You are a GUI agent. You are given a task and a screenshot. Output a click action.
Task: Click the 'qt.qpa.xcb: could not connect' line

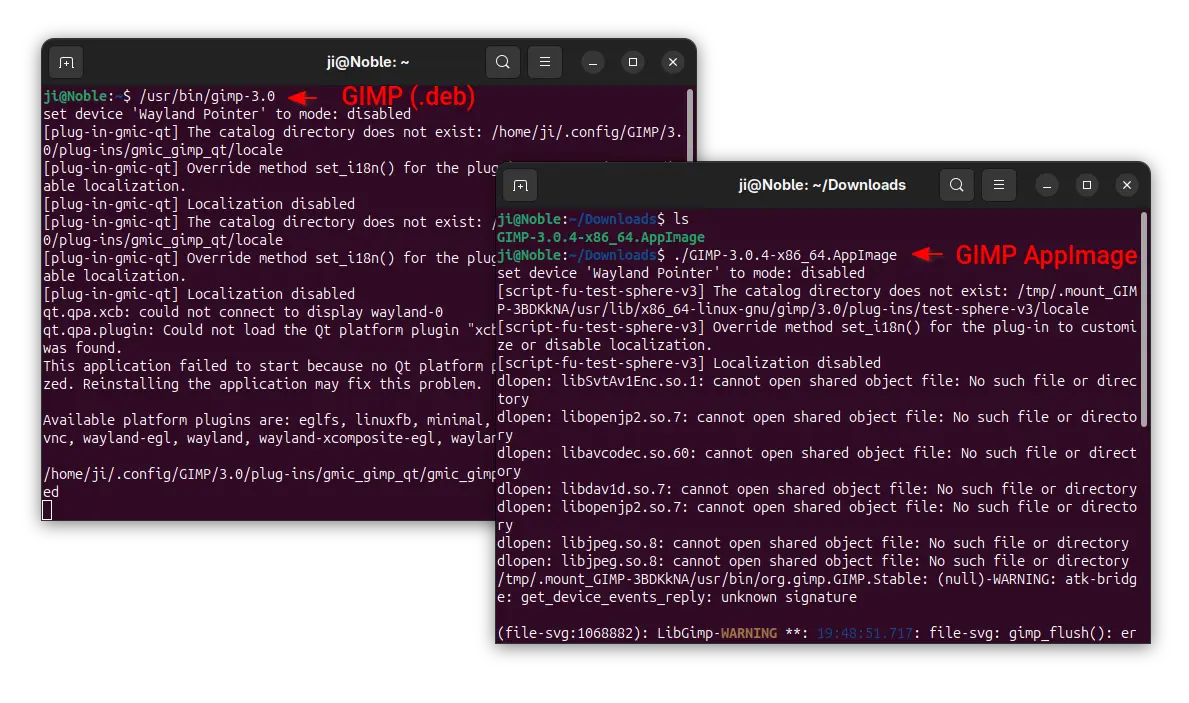coord(243,312)
